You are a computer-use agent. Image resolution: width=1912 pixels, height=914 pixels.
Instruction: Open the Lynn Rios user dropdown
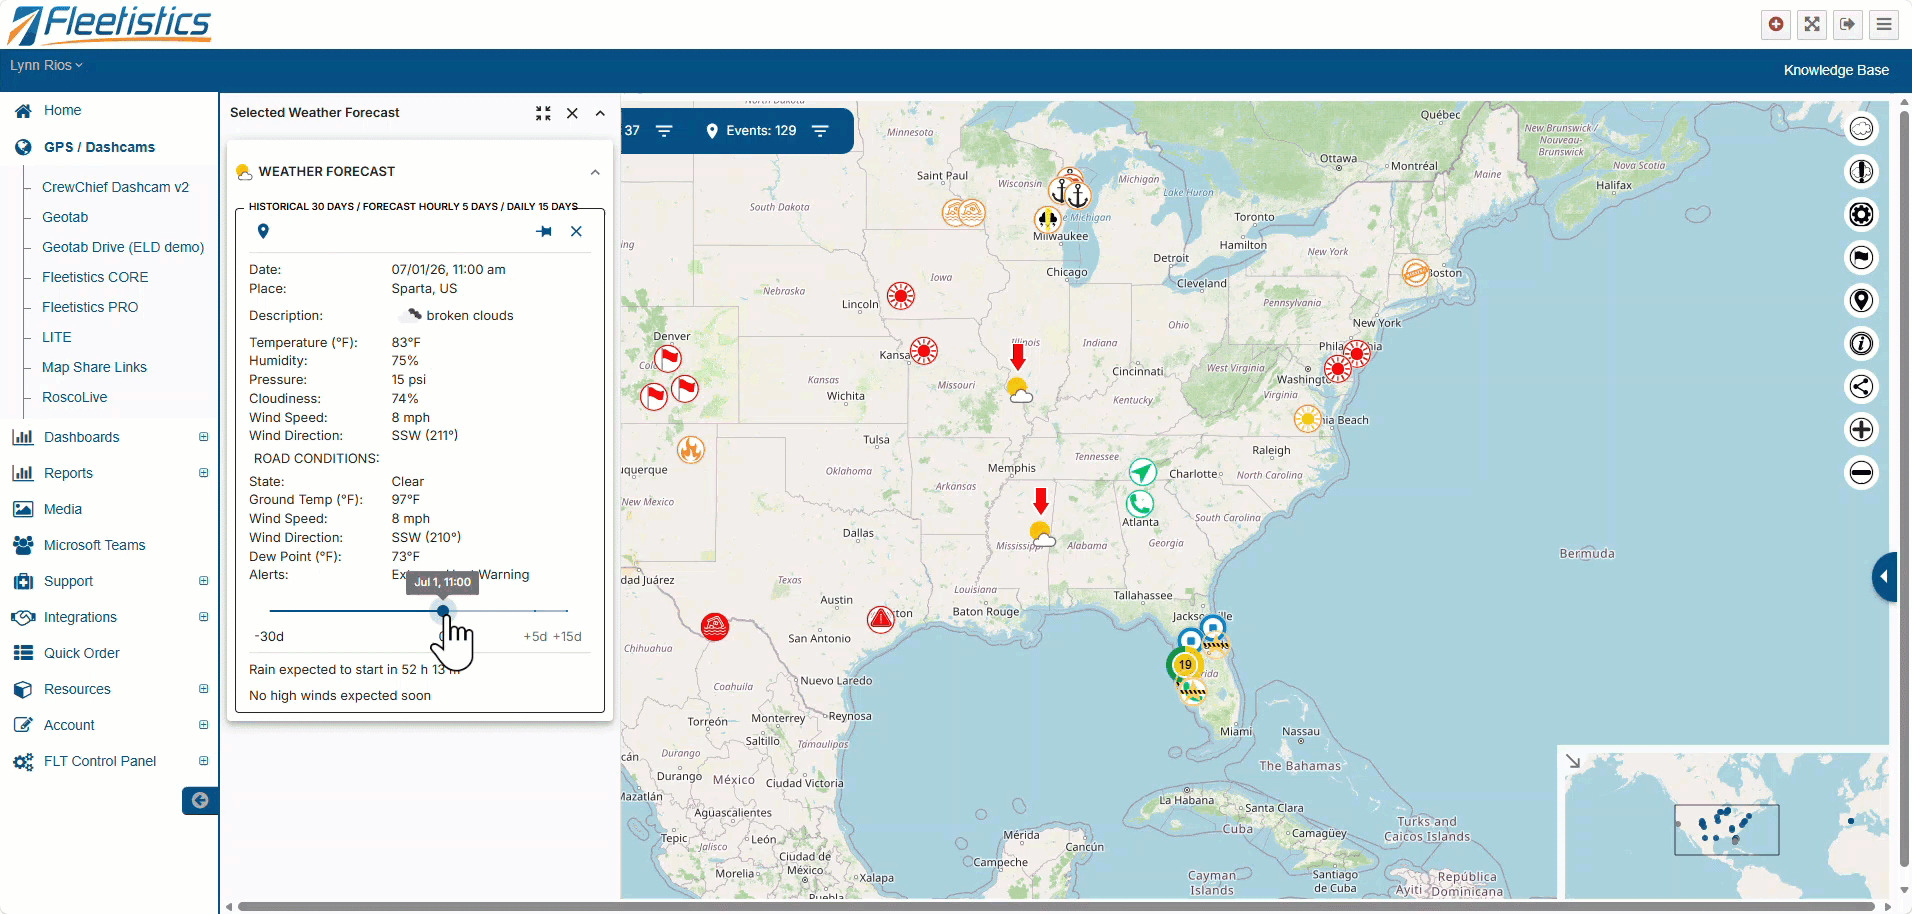46,65
